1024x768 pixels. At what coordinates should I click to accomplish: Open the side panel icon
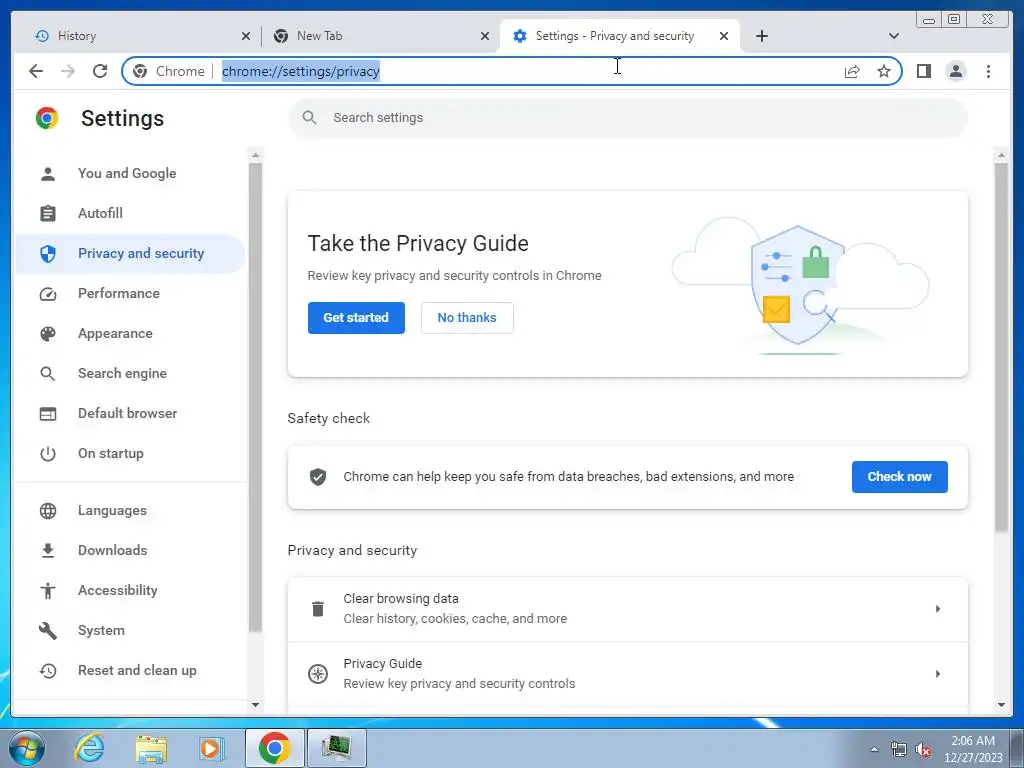coord(923,71)
